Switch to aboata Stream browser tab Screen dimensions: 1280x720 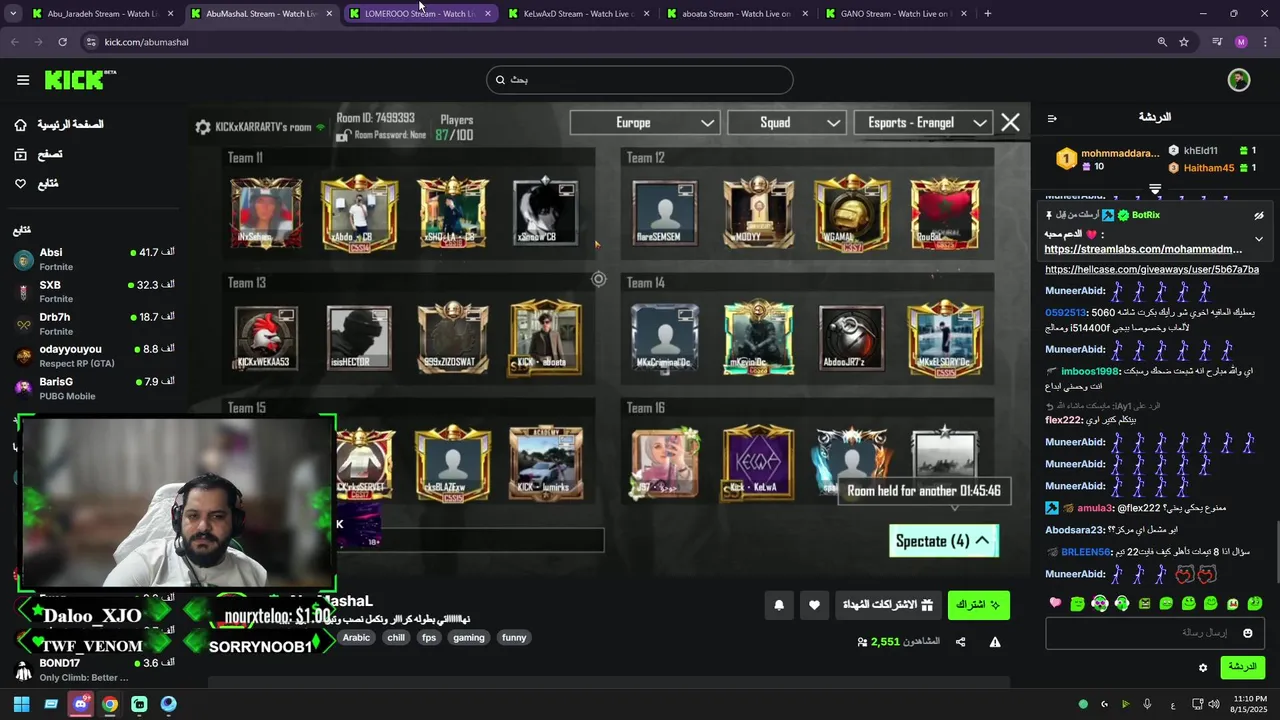tap(737, 14)
